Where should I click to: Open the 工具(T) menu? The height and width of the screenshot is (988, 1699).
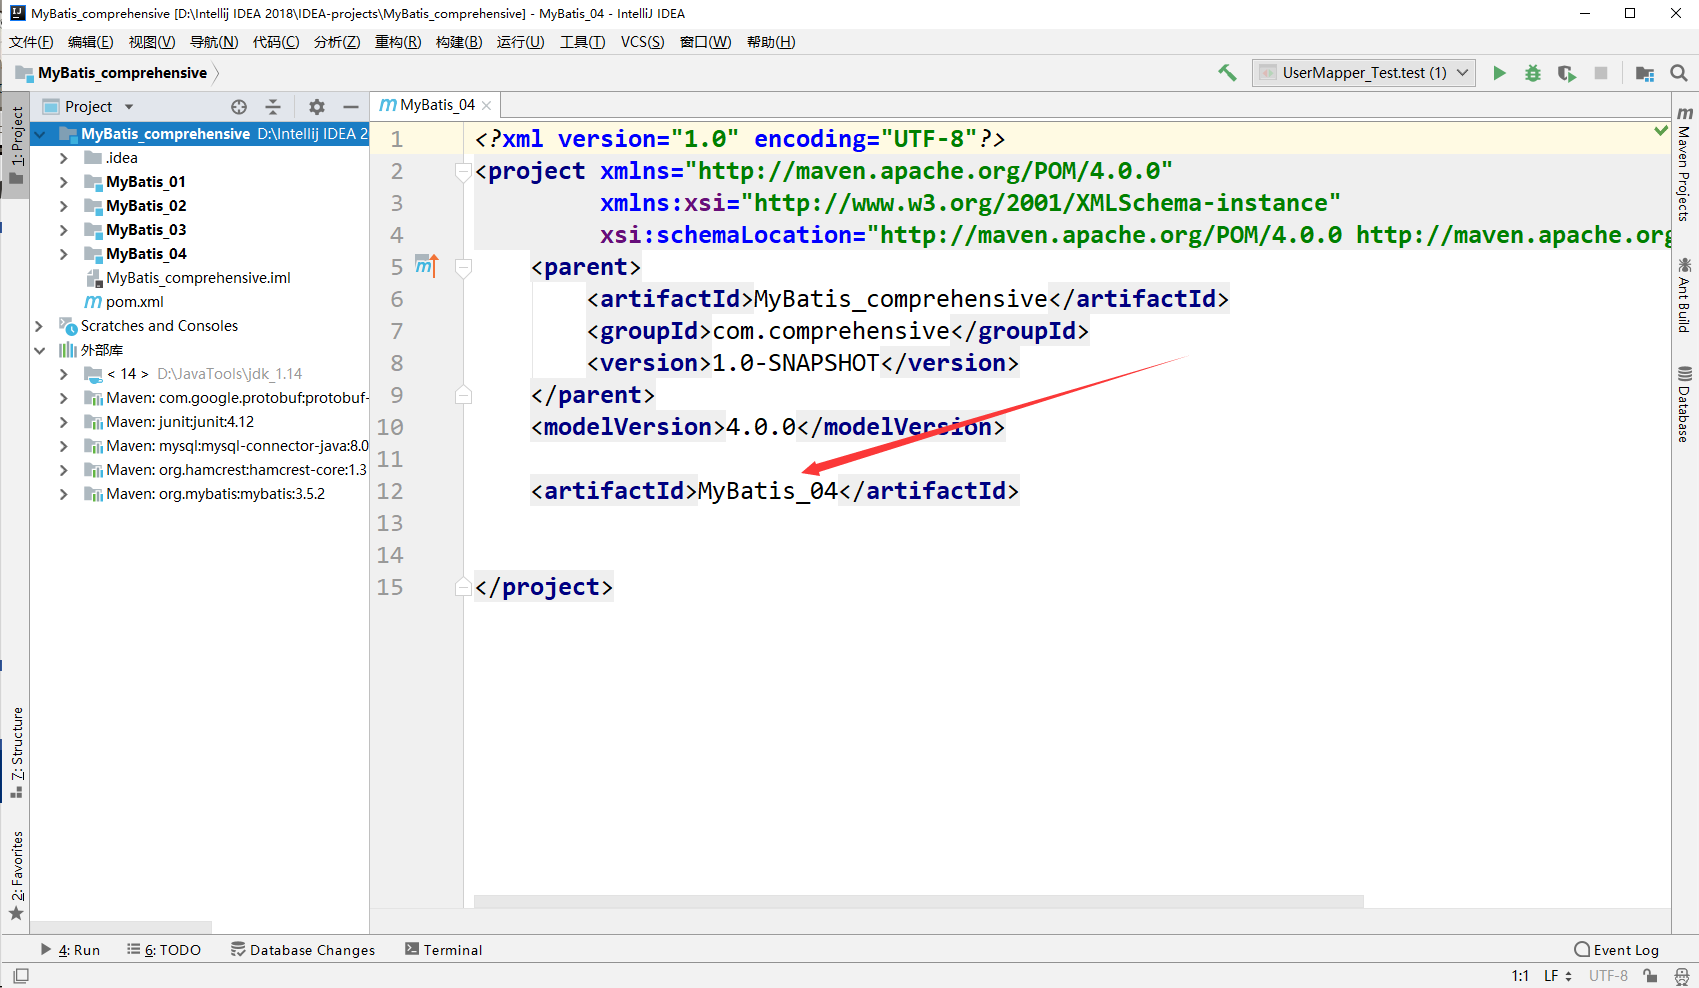tap(582, 42)
